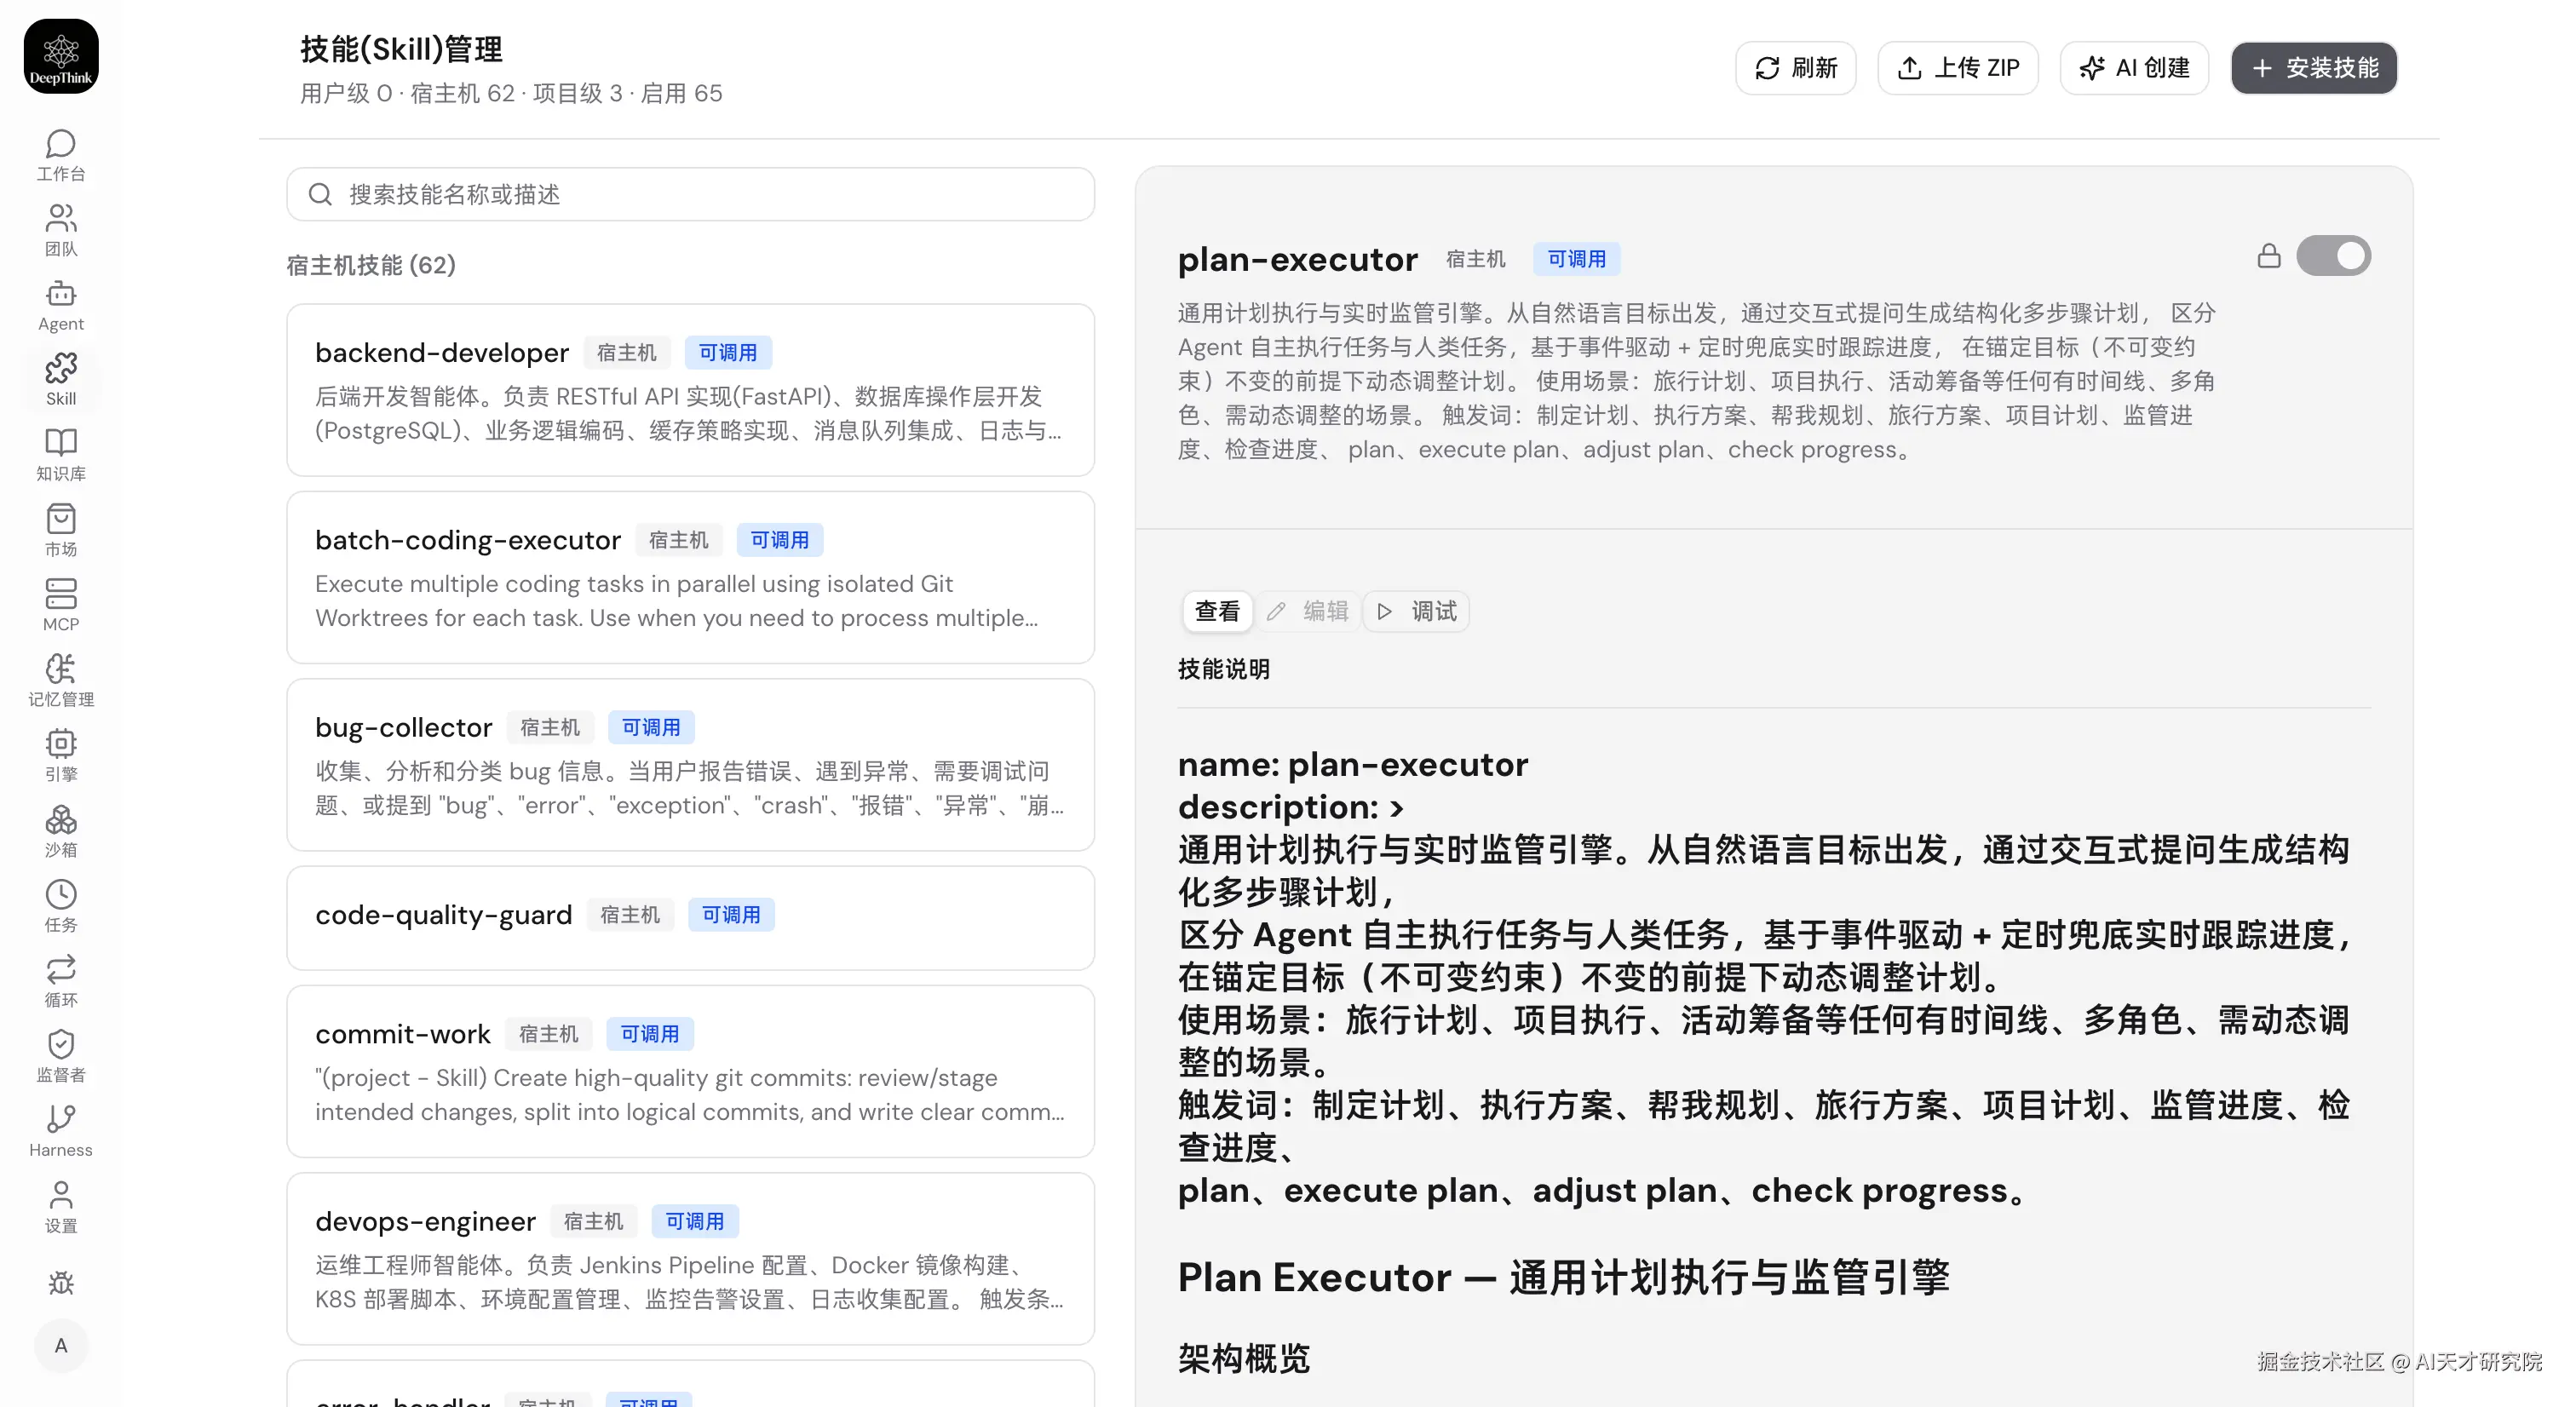Click the search magnifier icon
2576x1407 pixels.
(320, 194)
